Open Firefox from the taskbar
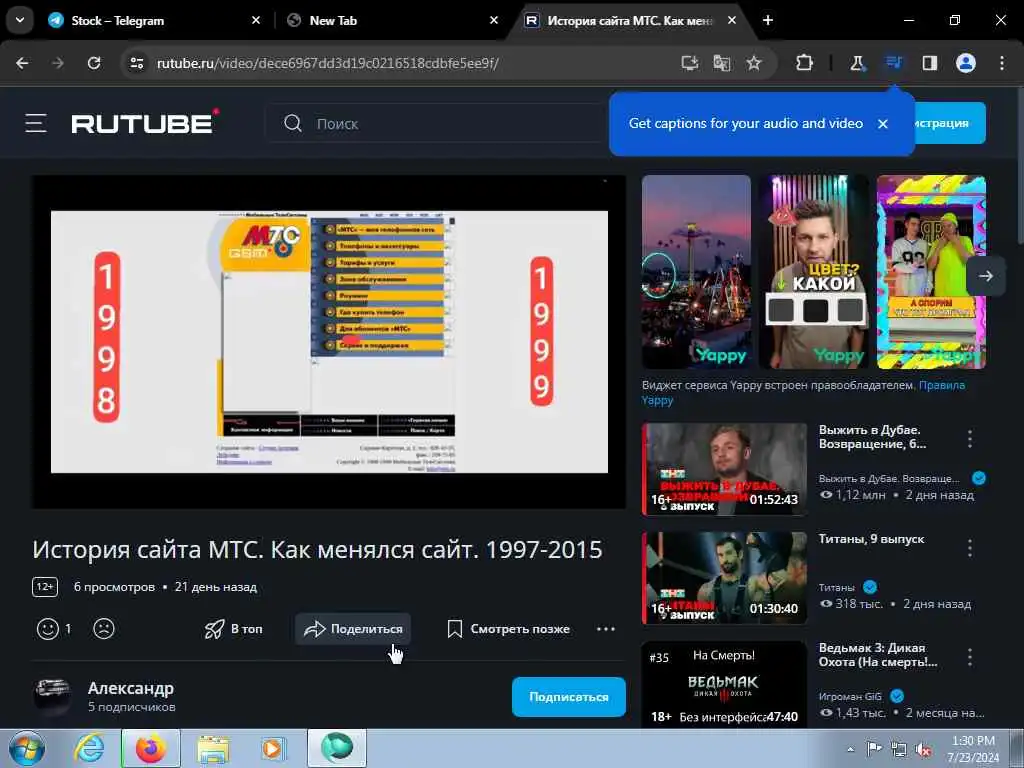 [151, 748]
